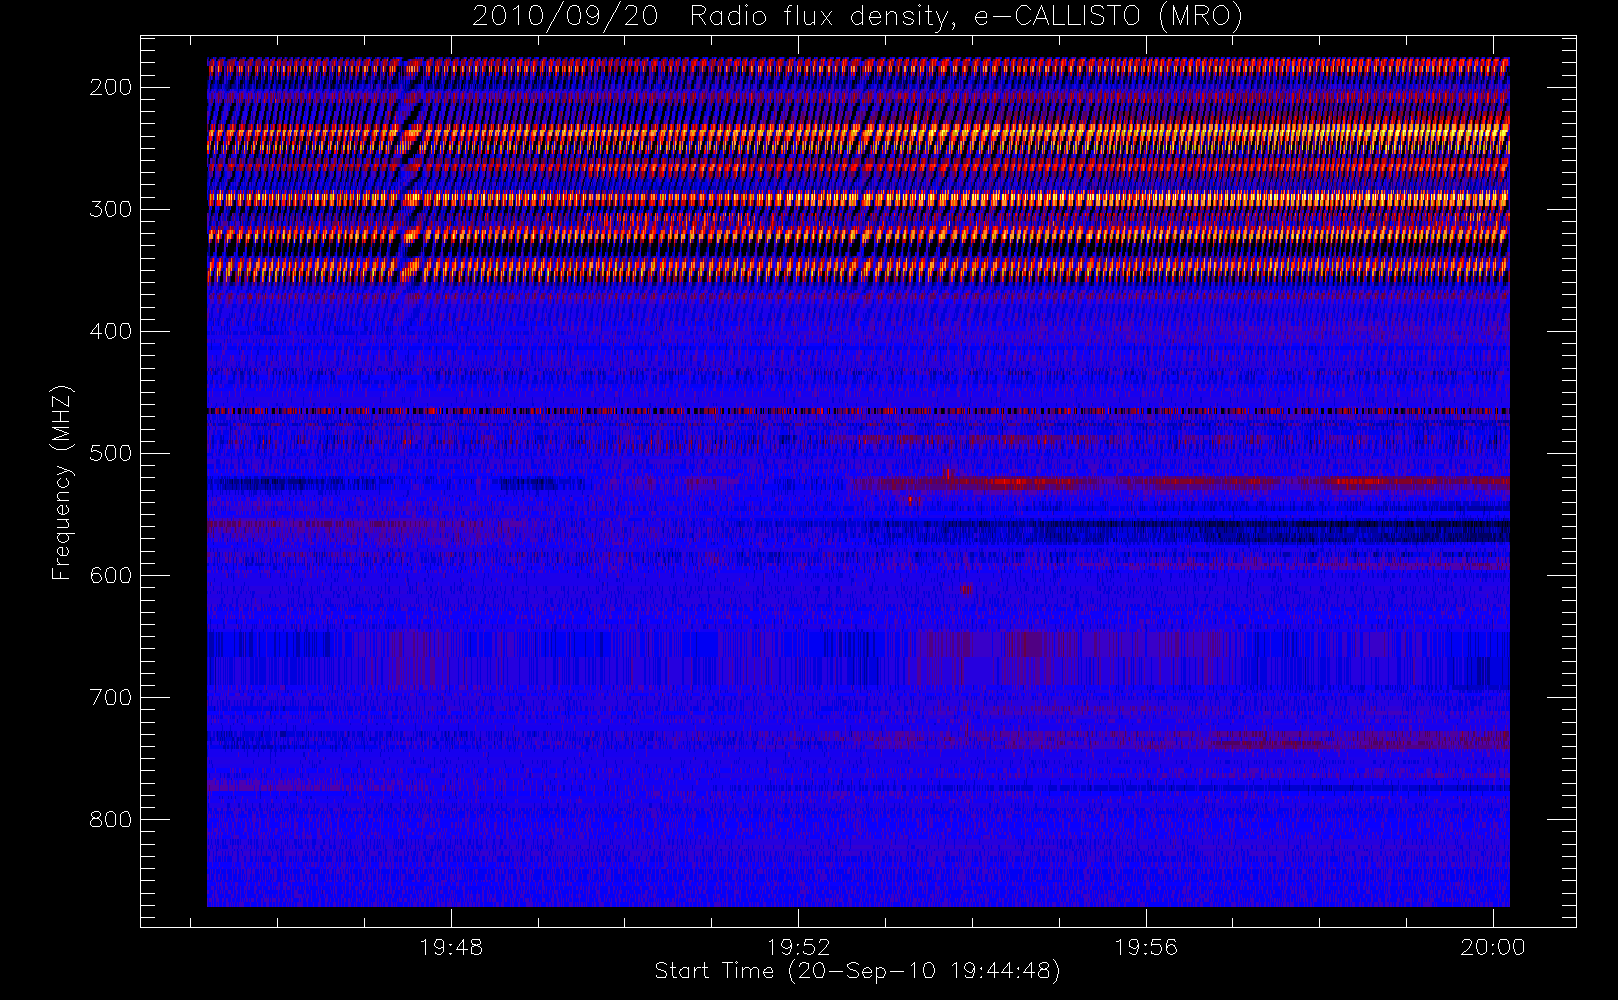Image resolution: width=1618 pixels, height=1000 pixels.
Task: Click the 300 frequency tick label
Action: pos(111,209)
